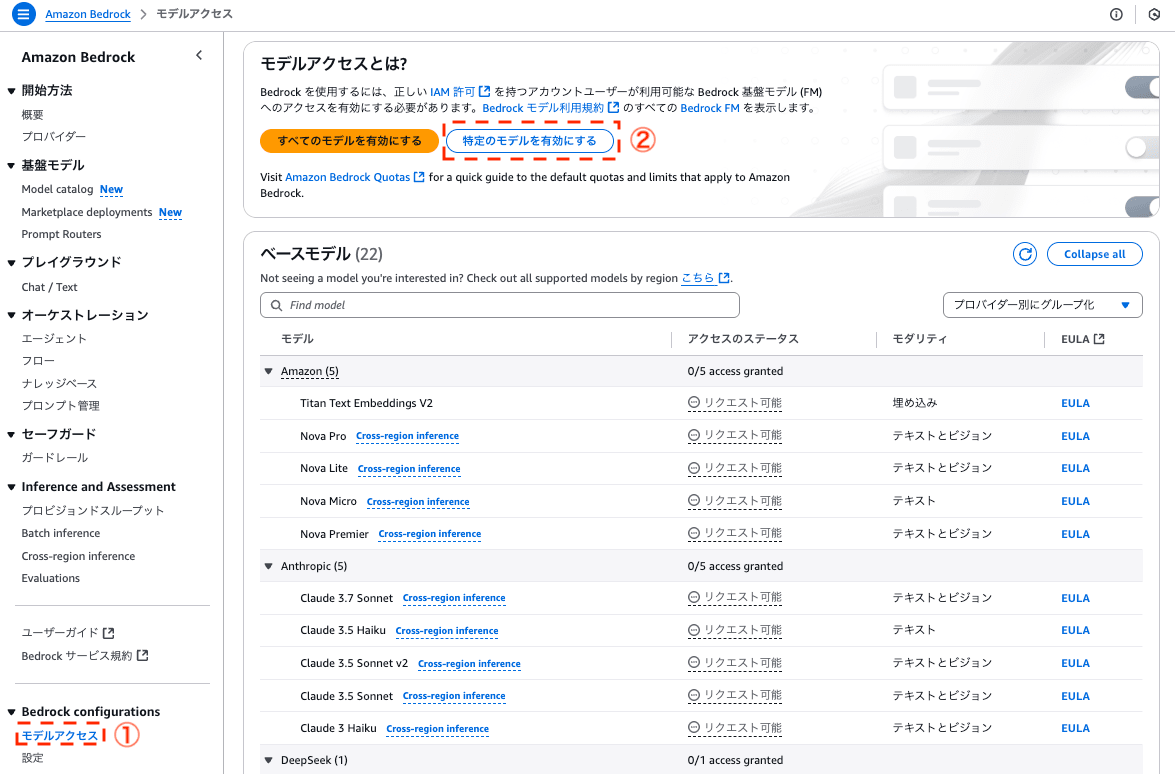Click リクエスト可能 status for Nova Lite

point(734,468)
